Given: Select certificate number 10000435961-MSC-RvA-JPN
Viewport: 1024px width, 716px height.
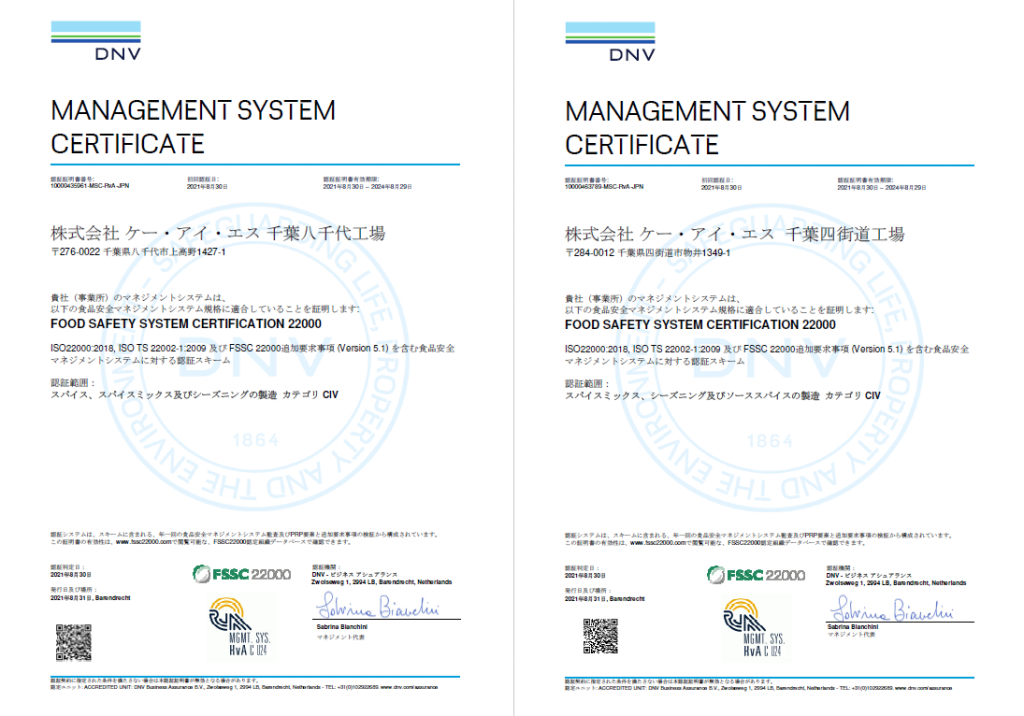Looking at the screenshot, I should tap(90, 186).
